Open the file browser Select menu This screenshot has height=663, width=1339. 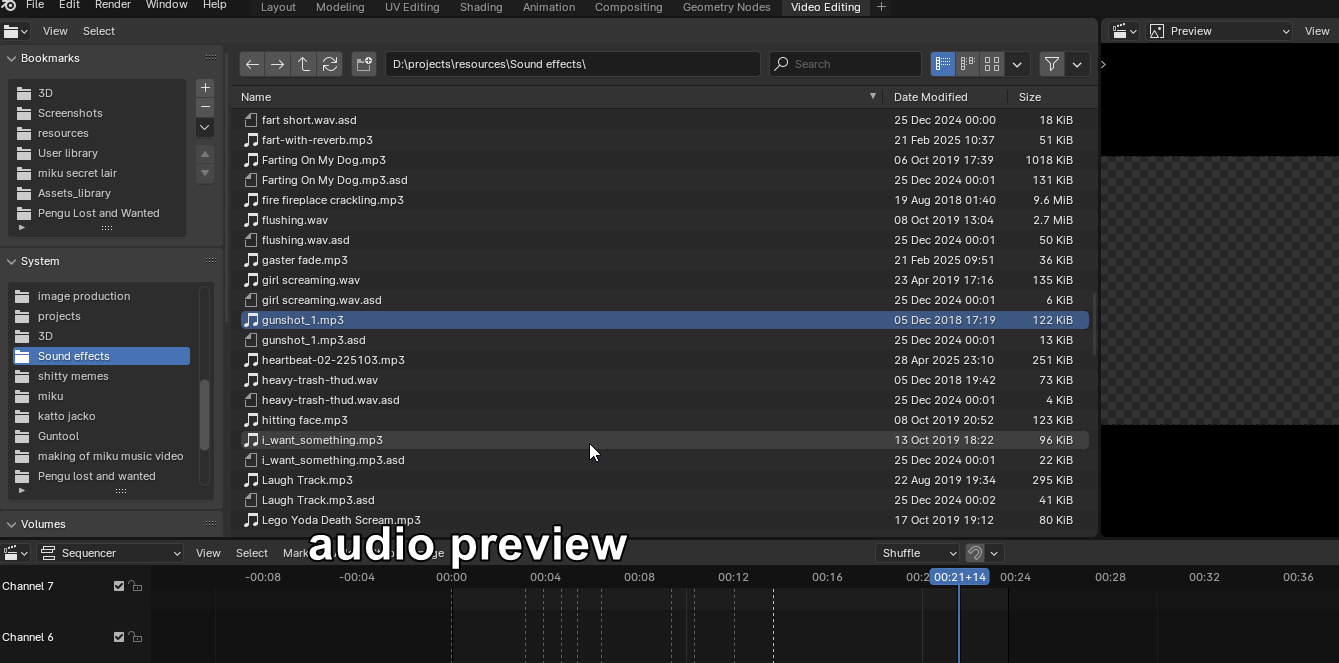coord(99,31)
